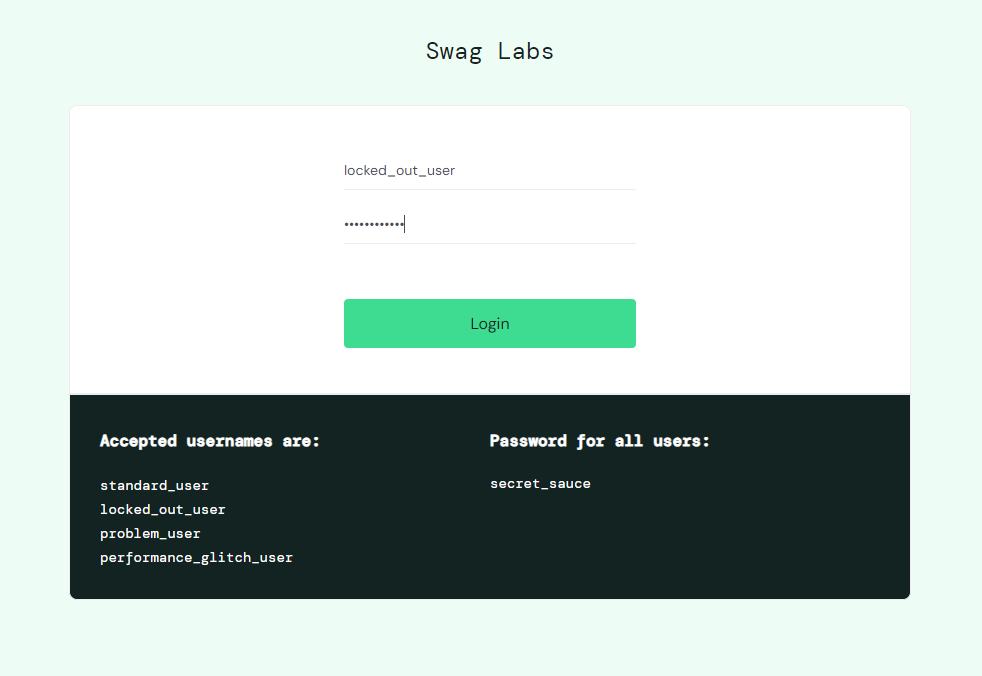Click inside the white login card
Screen dimensions: 982x676
pos(200,250)
